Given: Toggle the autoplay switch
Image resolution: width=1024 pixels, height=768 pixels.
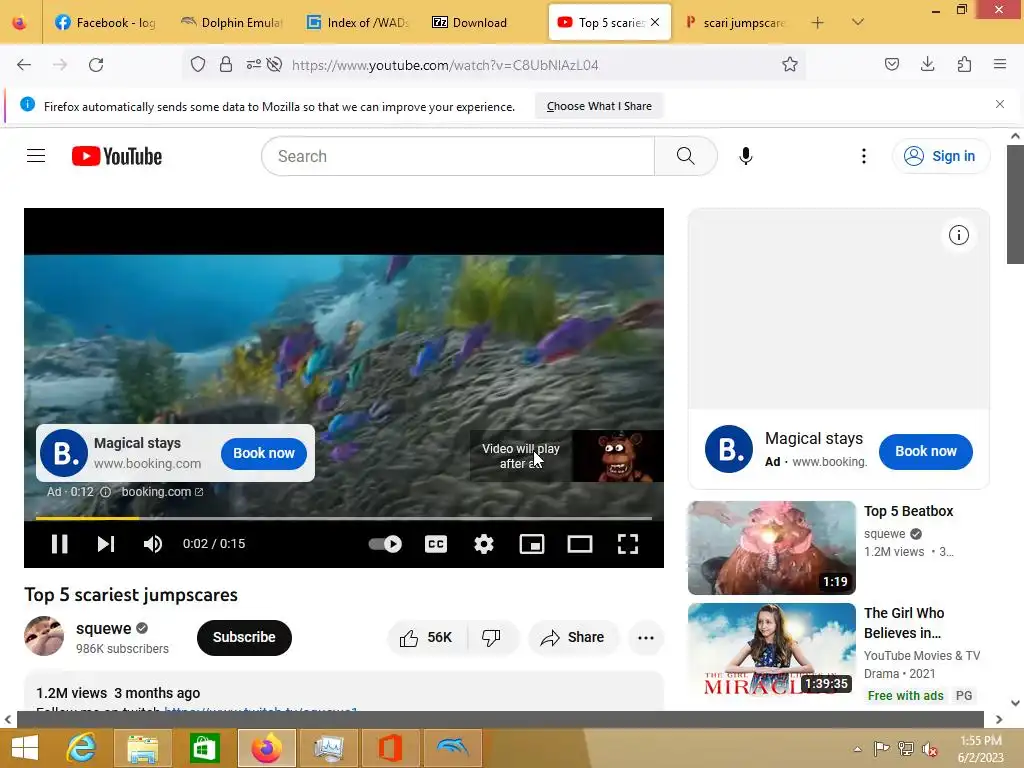Looking at the screenshot, I should 385,544.
